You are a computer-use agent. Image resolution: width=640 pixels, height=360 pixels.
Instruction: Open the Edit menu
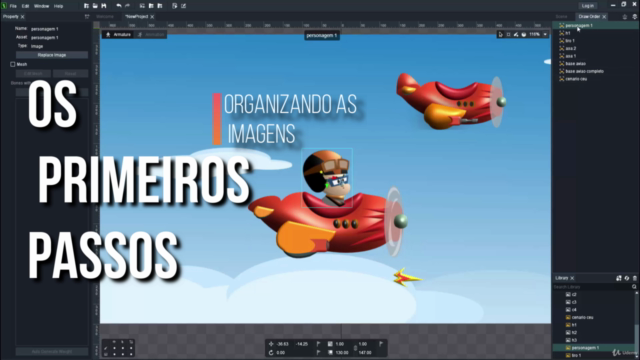click(x=25, y=6)
